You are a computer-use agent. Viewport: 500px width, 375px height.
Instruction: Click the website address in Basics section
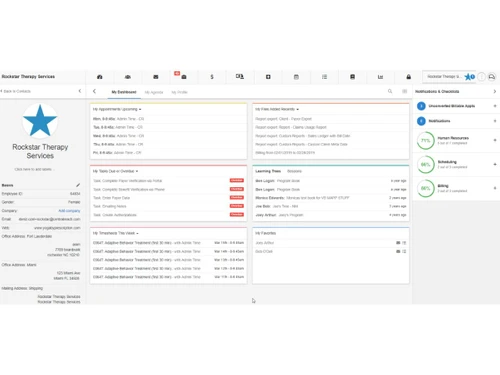57,228
